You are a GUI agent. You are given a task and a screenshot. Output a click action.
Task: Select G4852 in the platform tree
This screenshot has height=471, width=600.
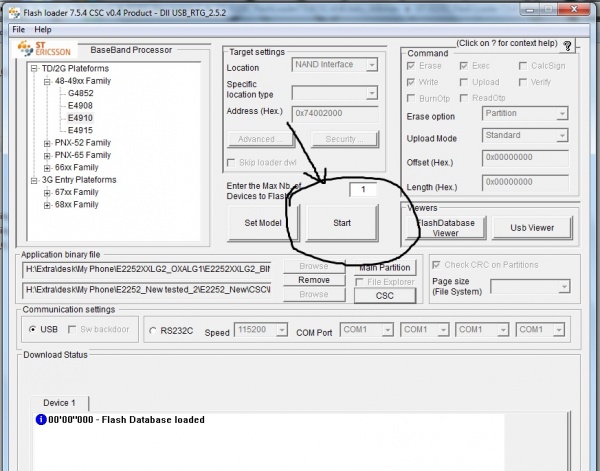coord(80,93)
